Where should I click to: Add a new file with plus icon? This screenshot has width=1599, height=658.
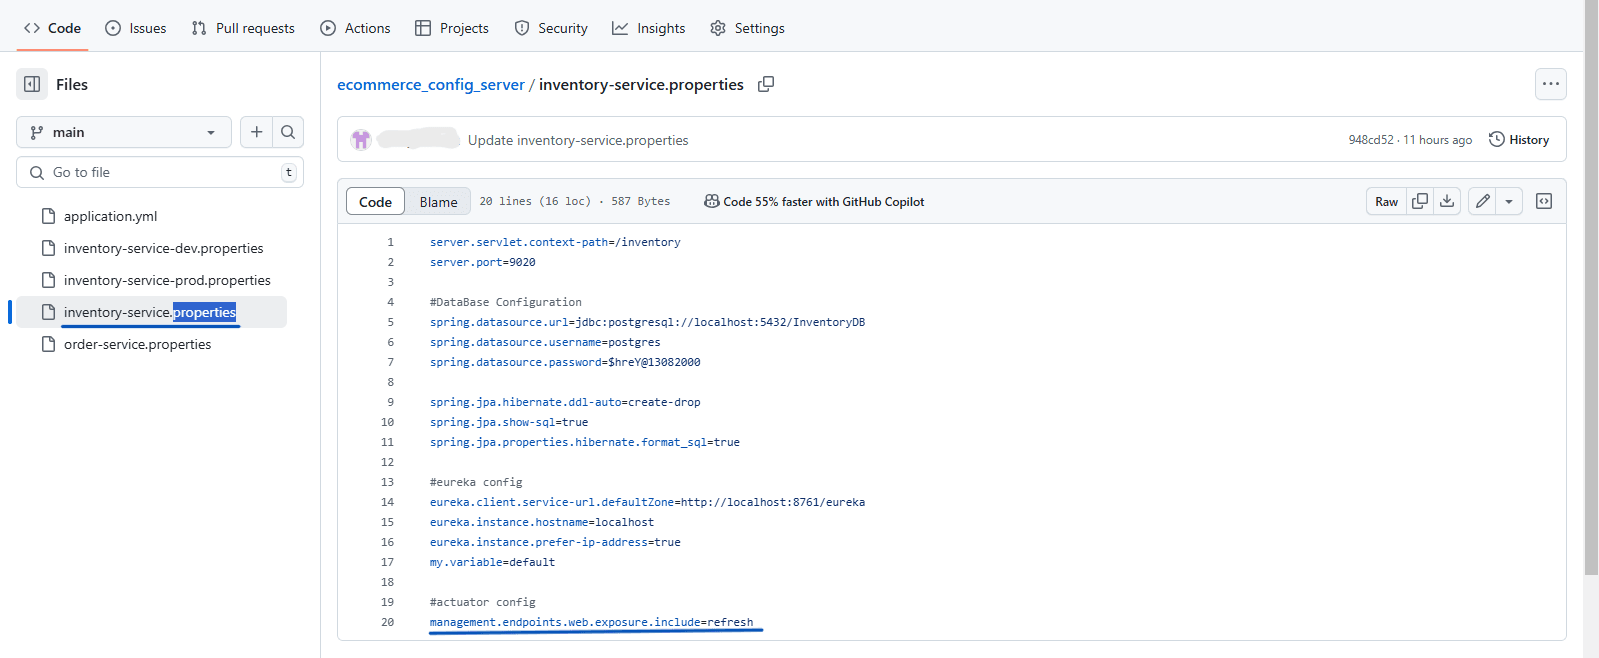(x=256, y=132)
